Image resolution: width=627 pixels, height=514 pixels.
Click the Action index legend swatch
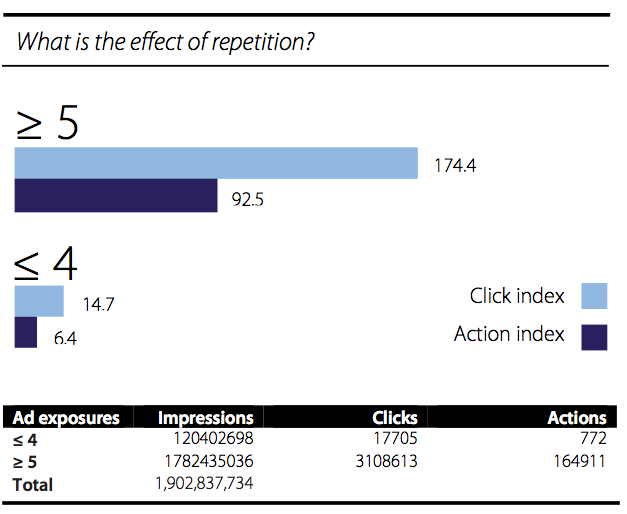pos(594,337)
